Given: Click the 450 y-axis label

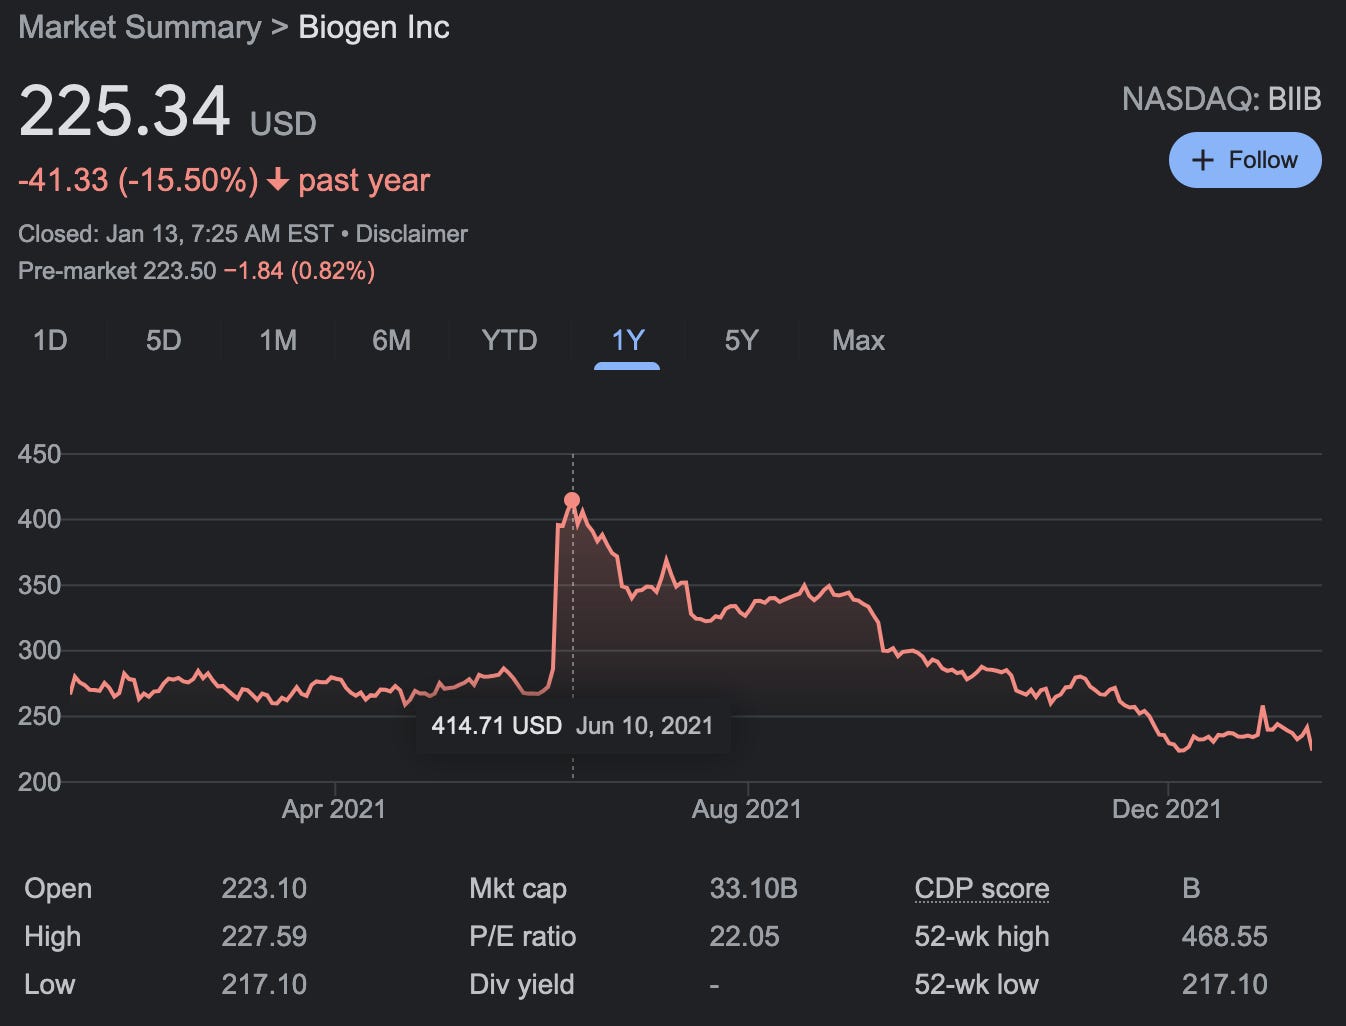Looking at the screenshot, I should pyautogui.click(x=39, y=454).
